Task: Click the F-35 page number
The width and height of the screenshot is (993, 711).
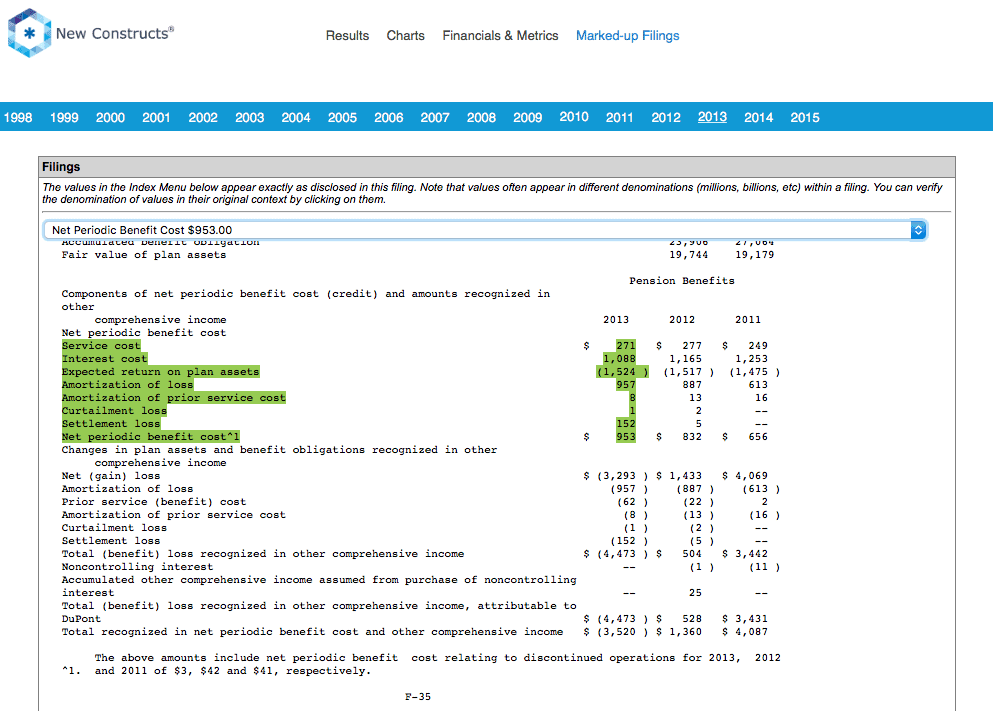Action: pos(418,696)
